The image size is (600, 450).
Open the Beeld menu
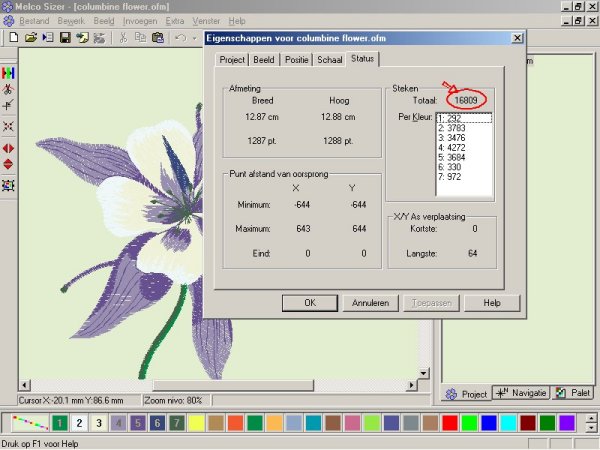pyautogui.click(x=104, y=21)
